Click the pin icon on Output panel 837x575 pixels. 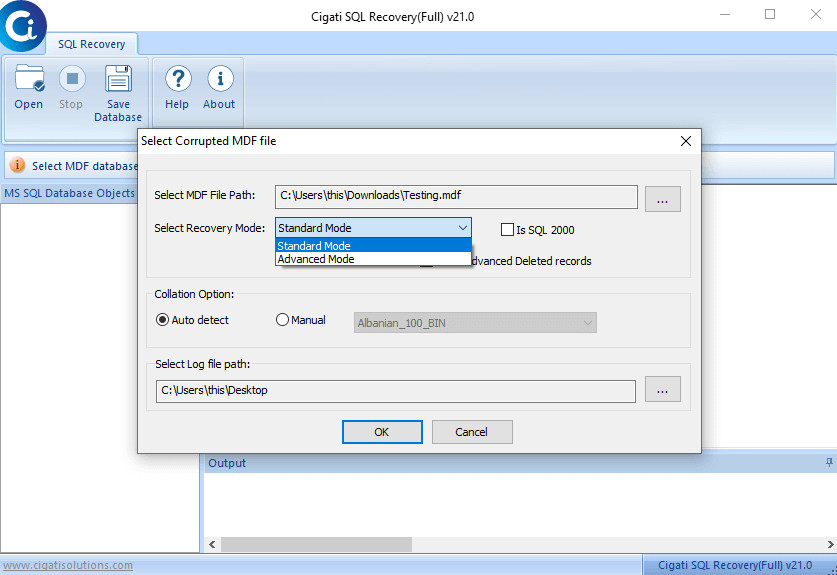[829, 462]
